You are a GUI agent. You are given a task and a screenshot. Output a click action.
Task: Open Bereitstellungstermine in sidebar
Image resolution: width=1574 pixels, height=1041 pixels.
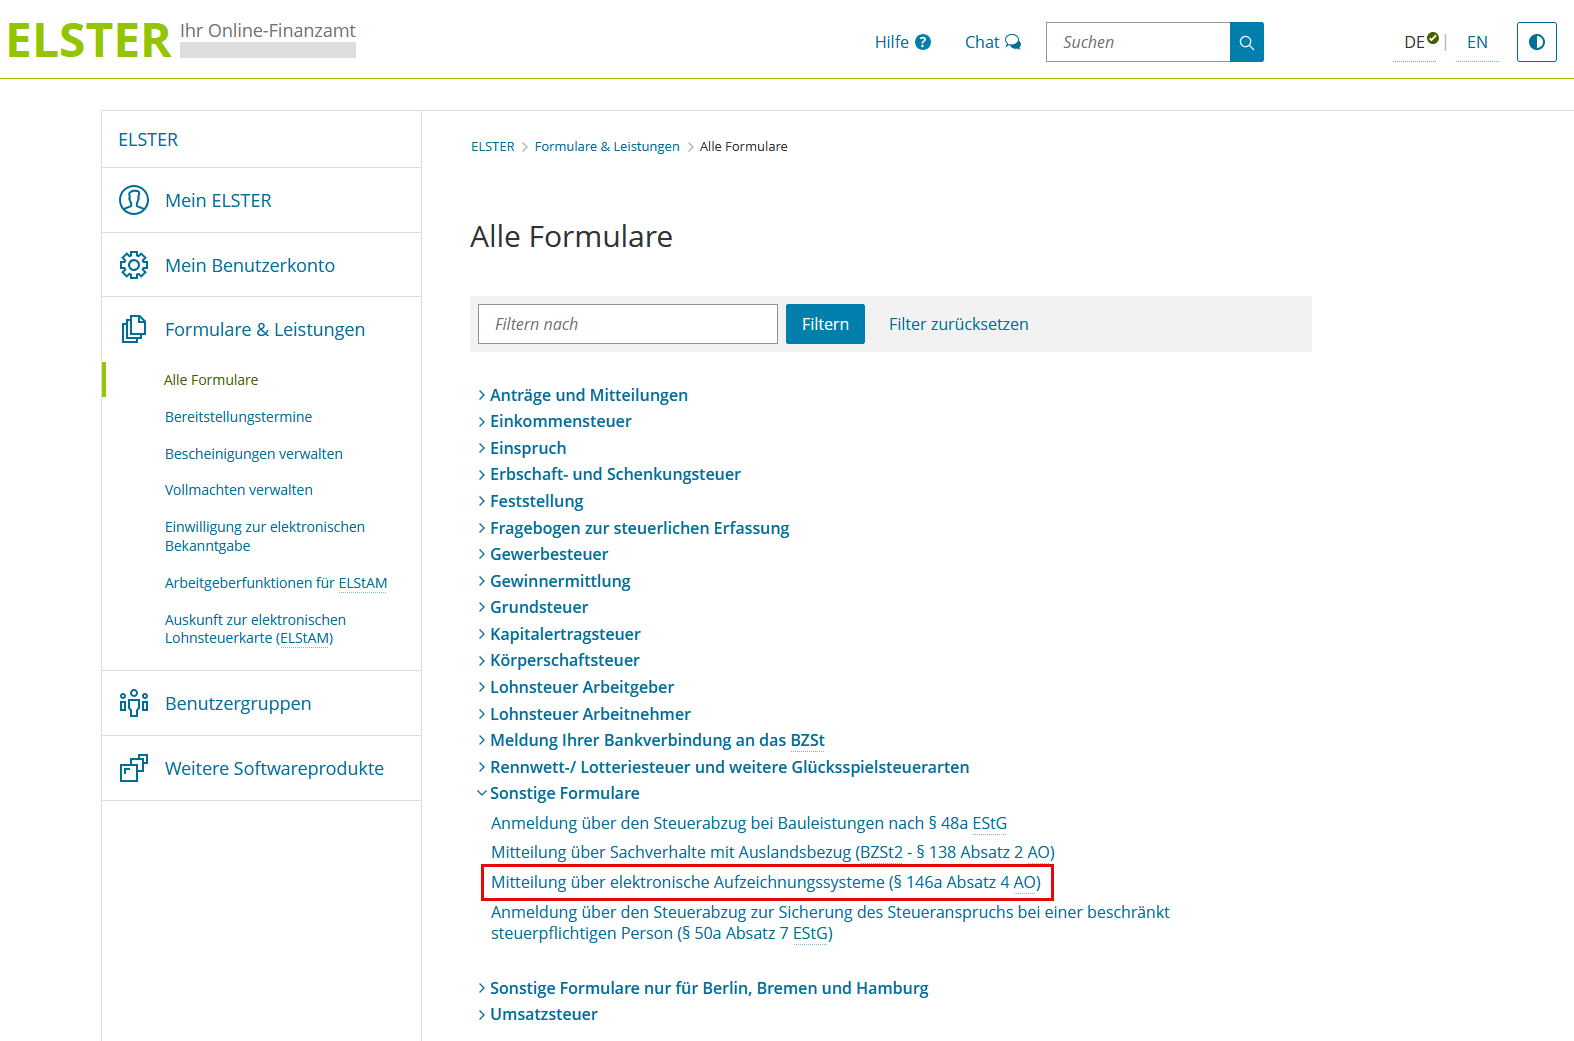click(238, 417)
